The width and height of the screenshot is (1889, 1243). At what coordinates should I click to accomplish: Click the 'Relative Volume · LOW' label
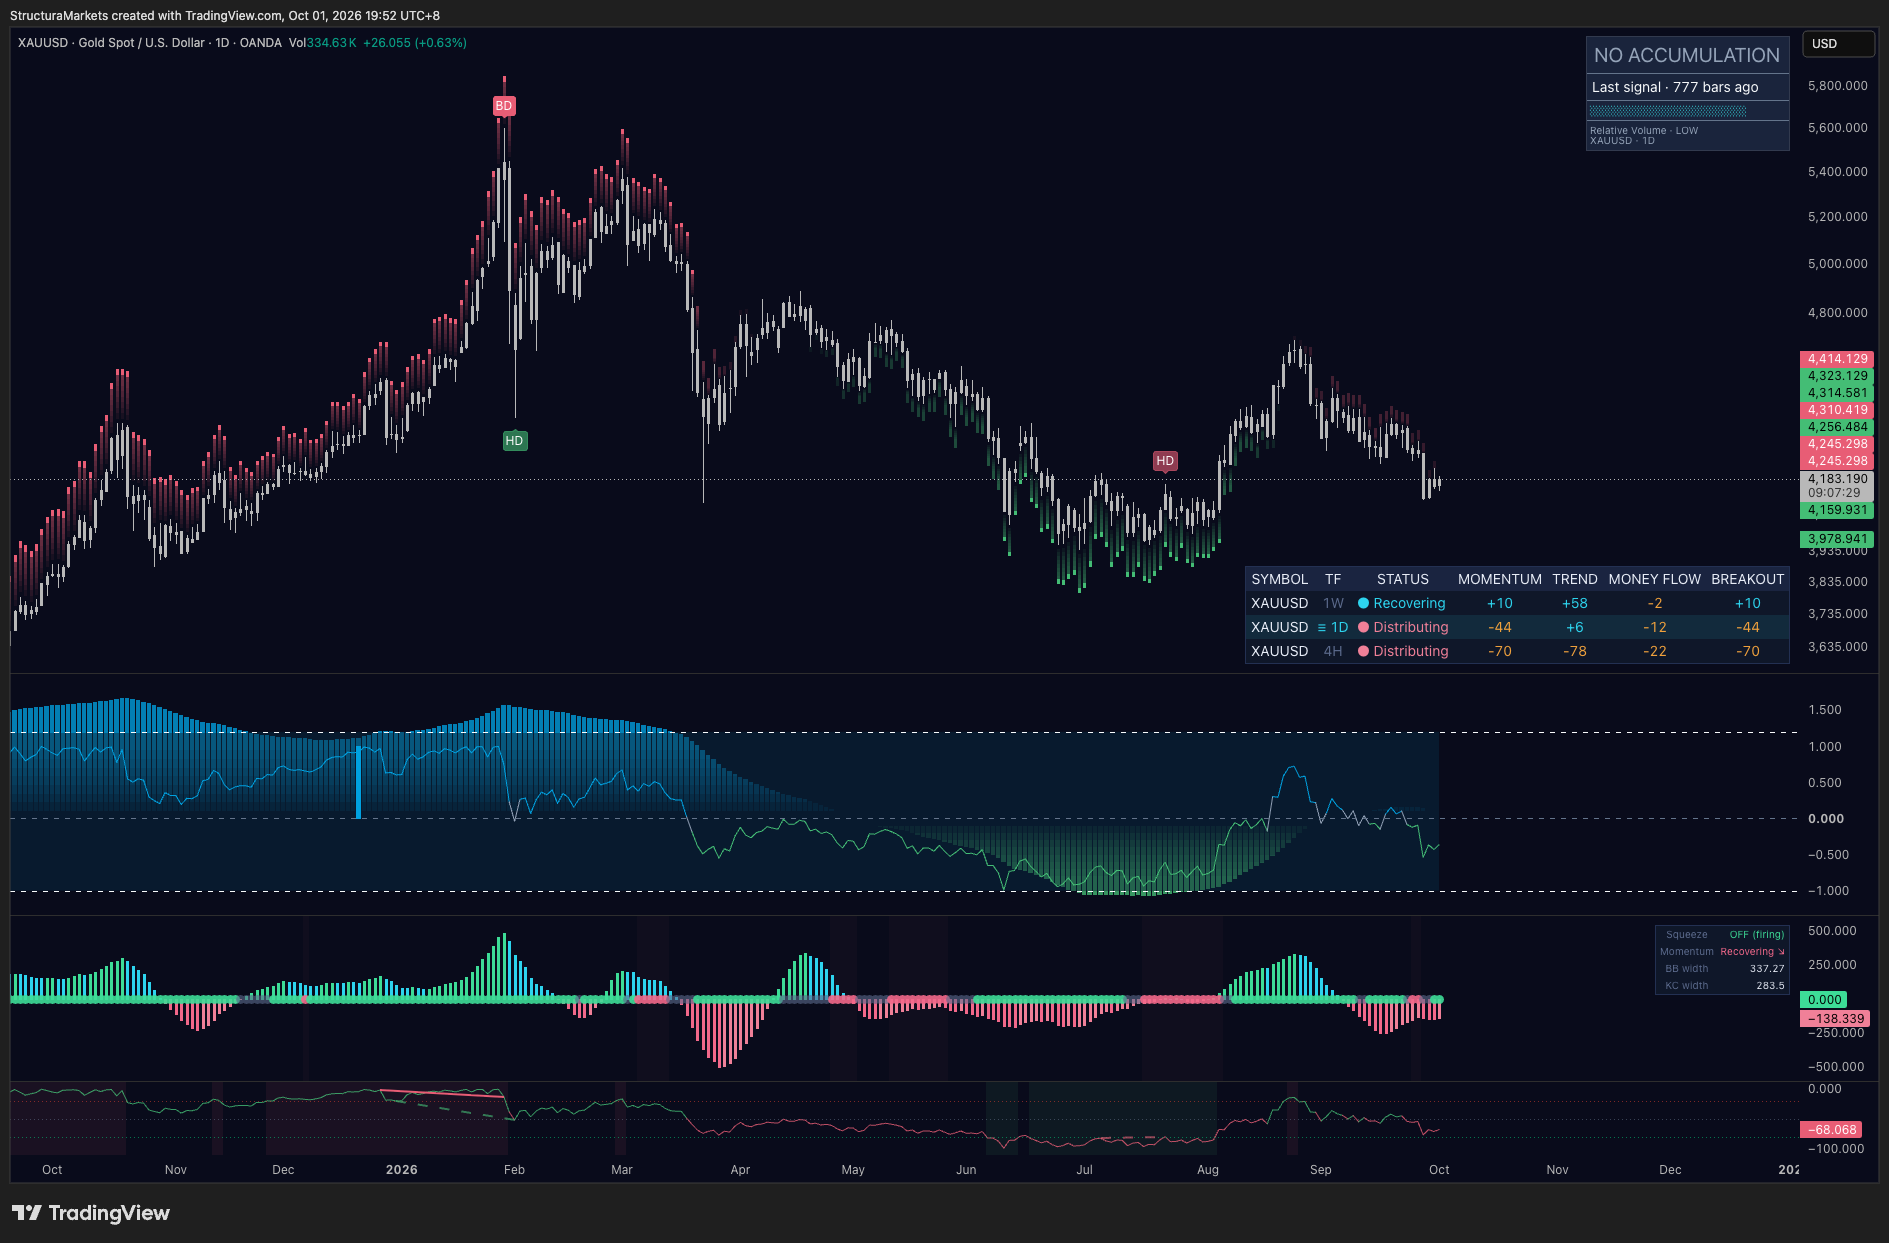[x=1644, y=131]
